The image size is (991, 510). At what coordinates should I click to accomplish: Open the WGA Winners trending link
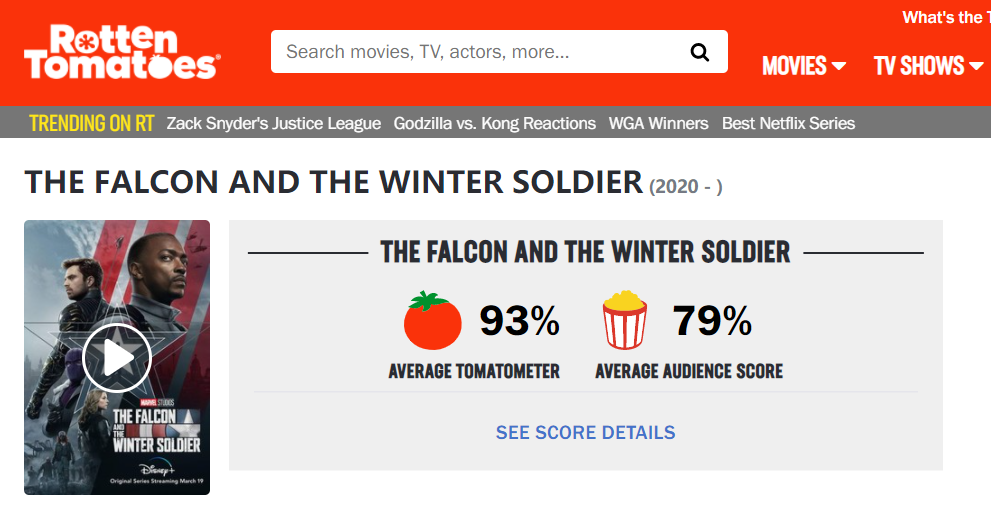click(x=659, y=123)
